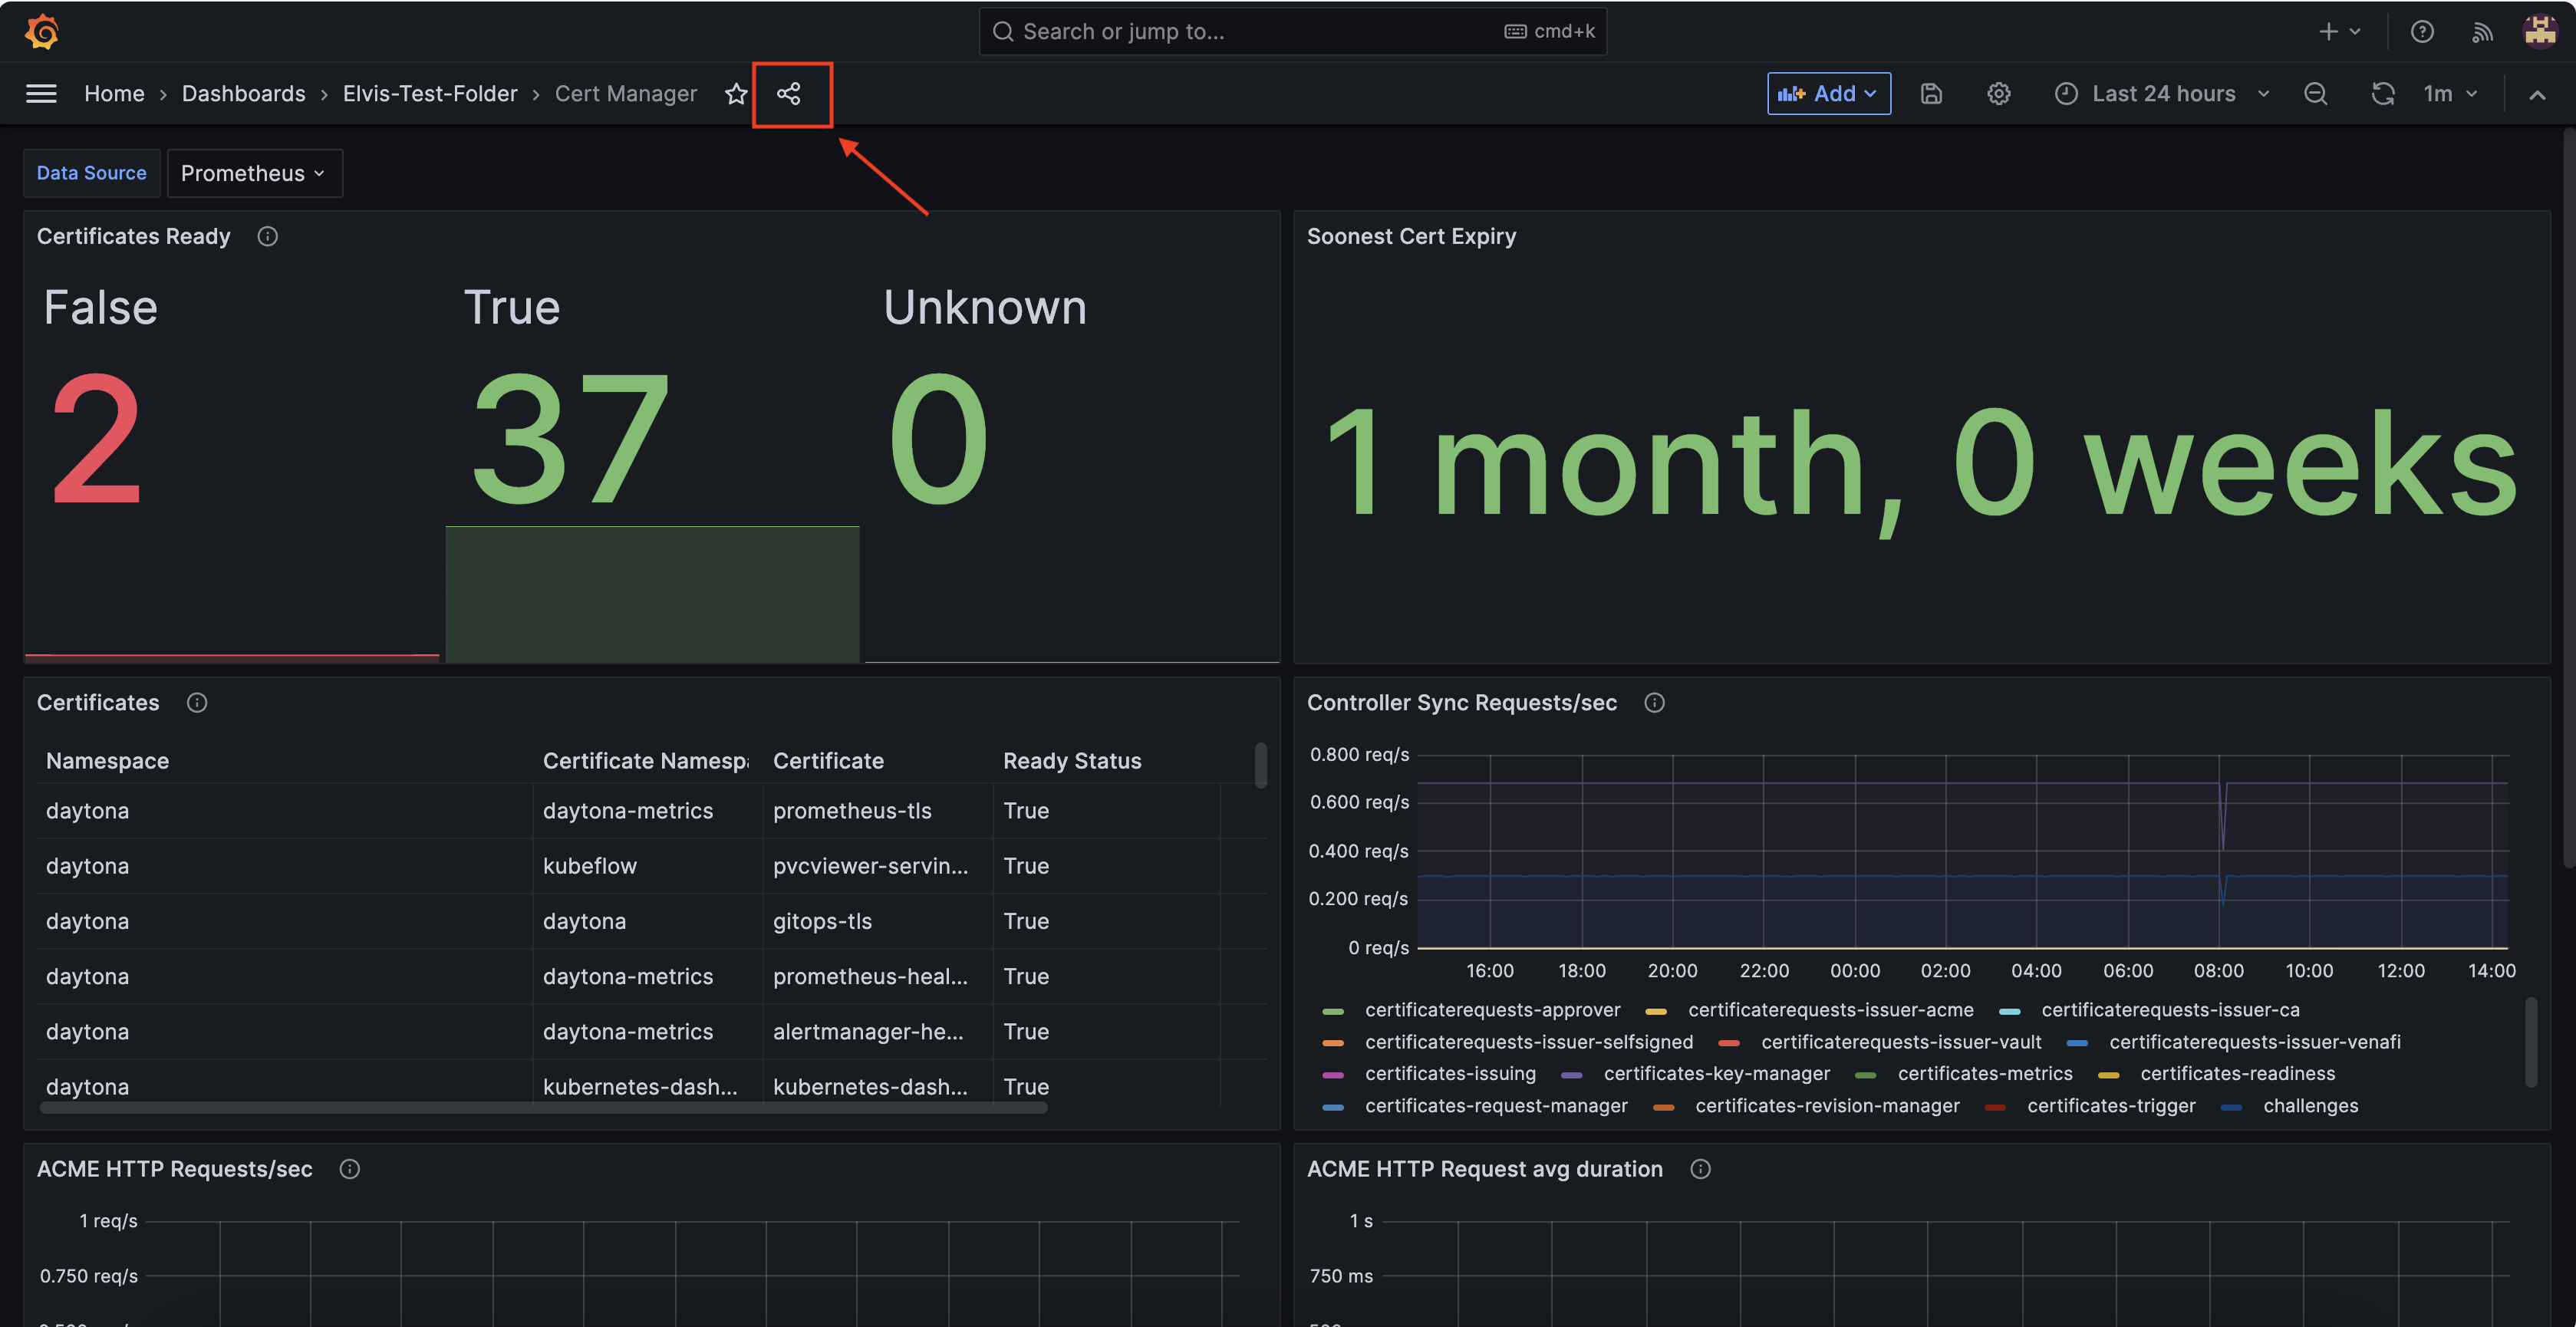The image size is (2576, 1327).
Task: Save the dashboard with the floppy icon
Action: (1931, 93)
